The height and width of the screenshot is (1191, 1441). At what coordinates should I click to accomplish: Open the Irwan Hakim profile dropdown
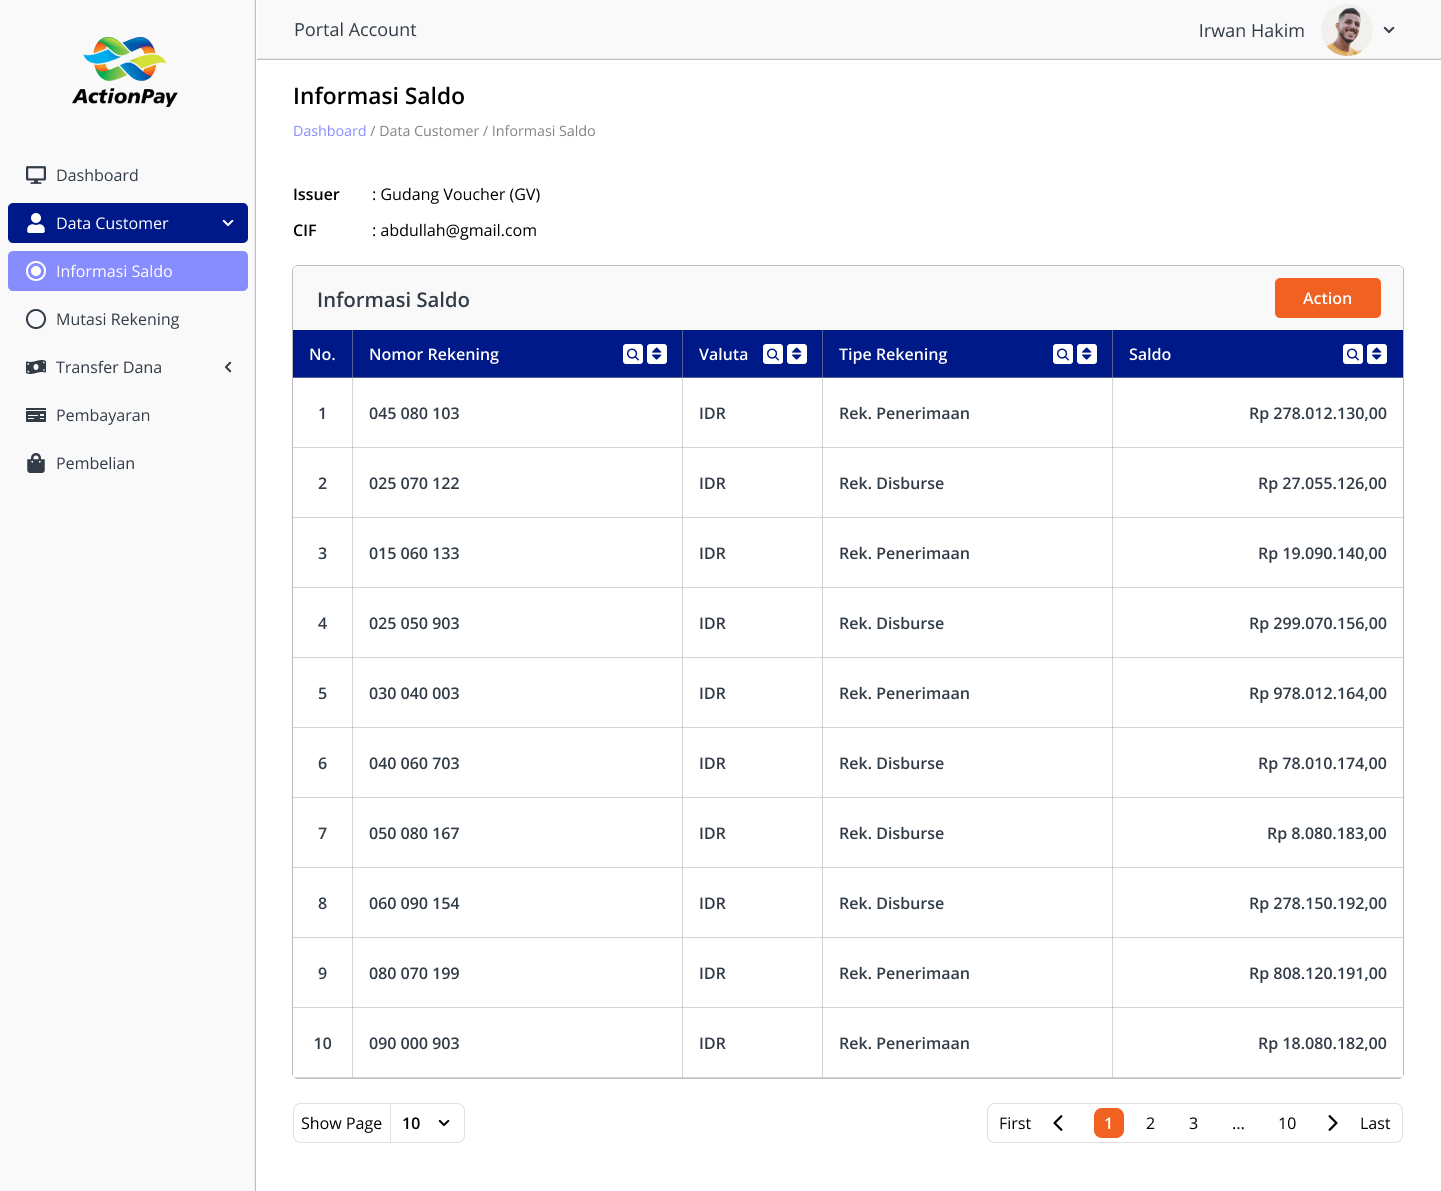point(1389,30)
